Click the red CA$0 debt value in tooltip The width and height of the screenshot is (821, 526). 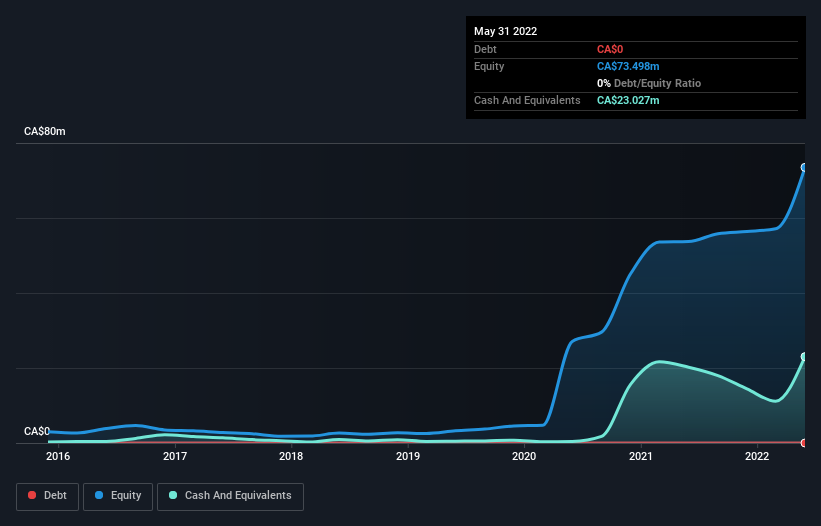pyautogui.click(x=610, y=49)
